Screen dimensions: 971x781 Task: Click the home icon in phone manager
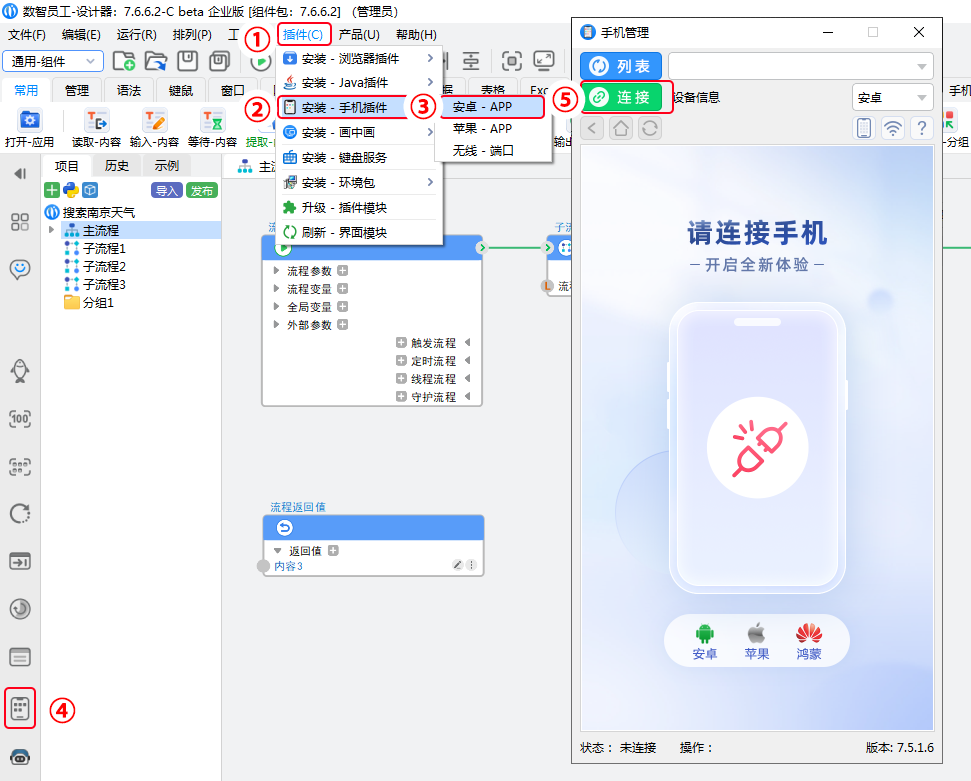point(621,128)
